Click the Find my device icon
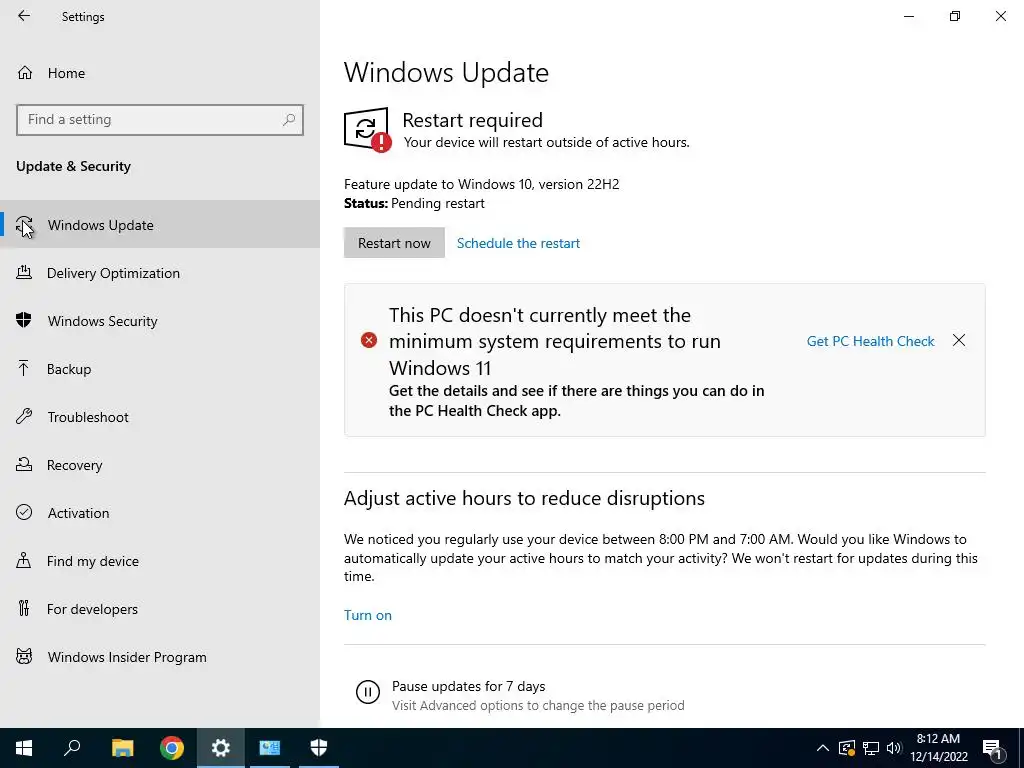Image resolution: width=1024 pixels, height=768 pixels. click(24, 560)
